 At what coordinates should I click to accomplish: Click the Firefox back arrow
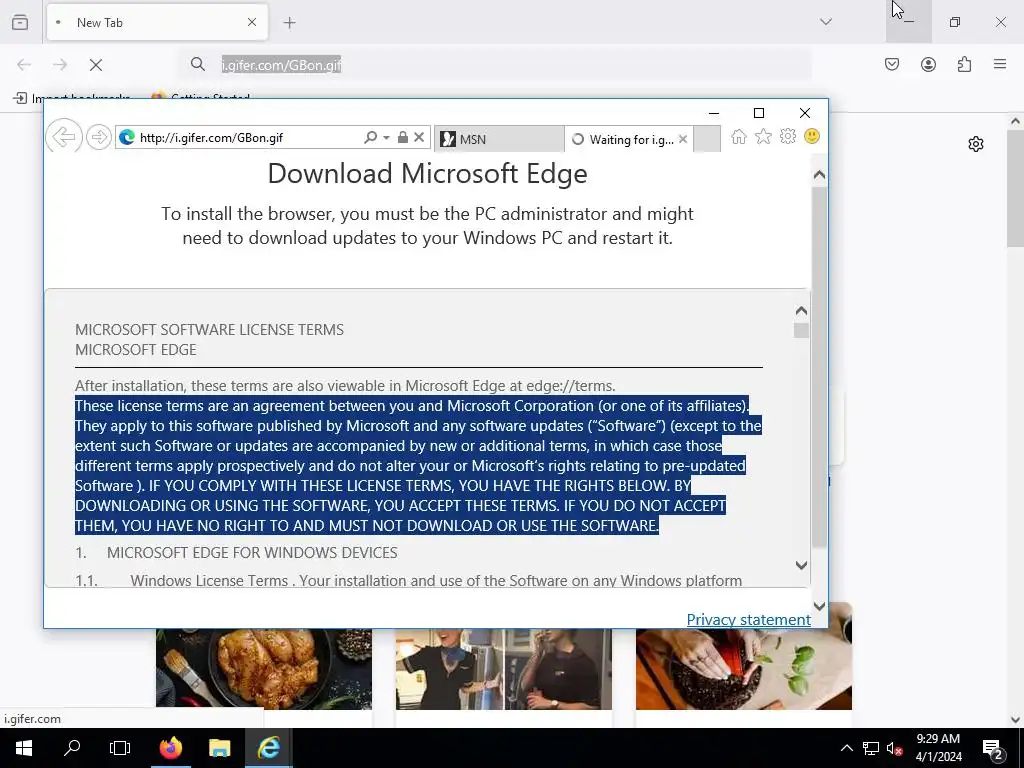(24, 65)
